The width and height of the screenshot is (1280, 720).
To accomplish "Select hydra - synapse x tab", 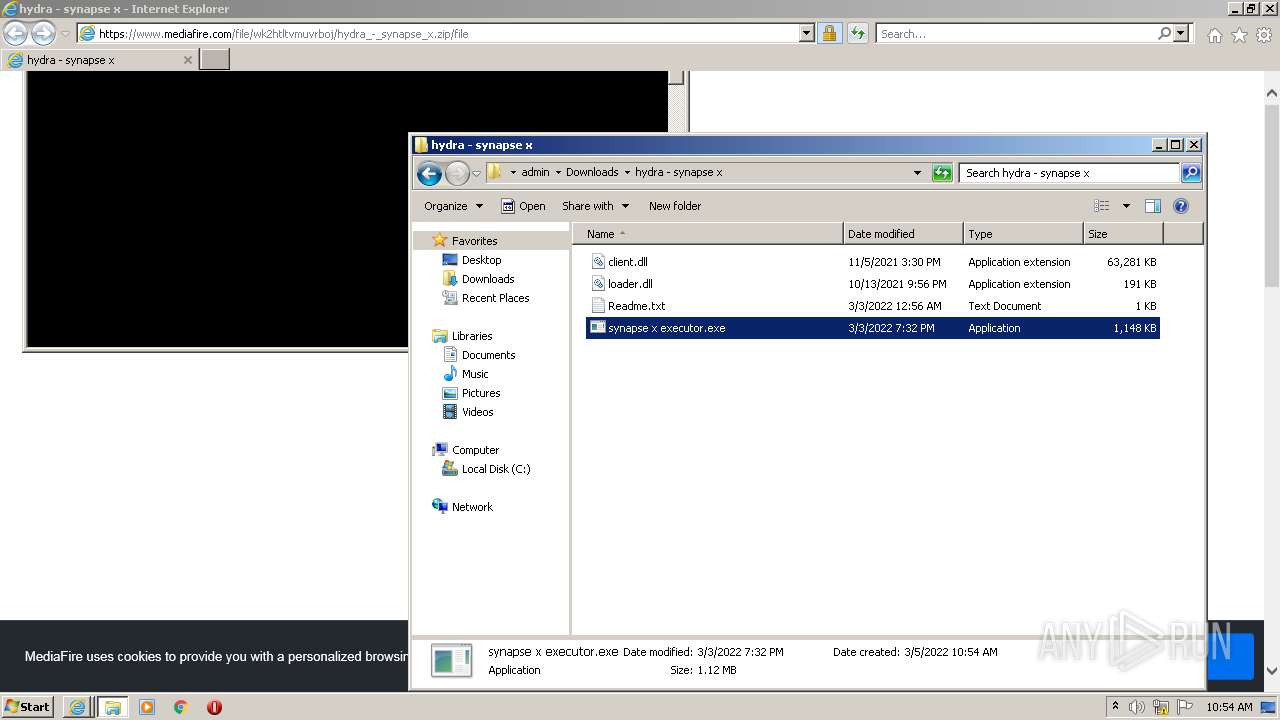I will point(100,60).
